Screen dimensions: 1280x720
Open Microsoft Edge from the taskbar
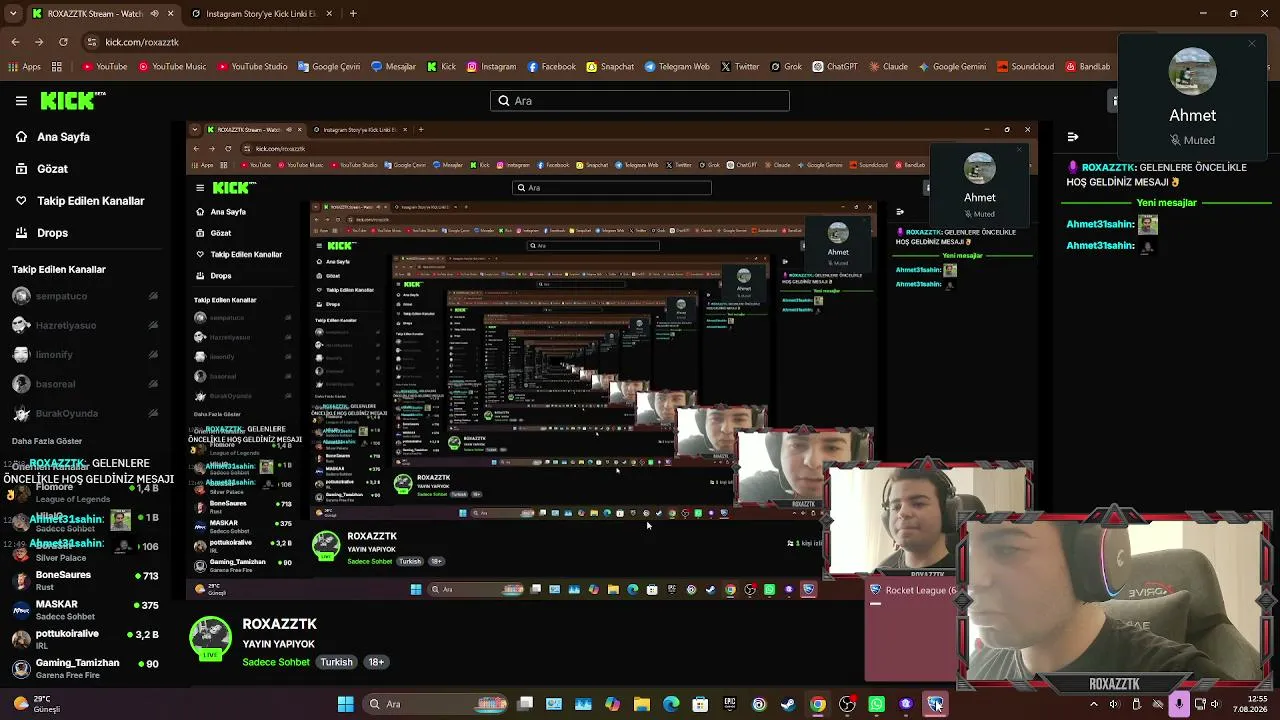[671, 704]
